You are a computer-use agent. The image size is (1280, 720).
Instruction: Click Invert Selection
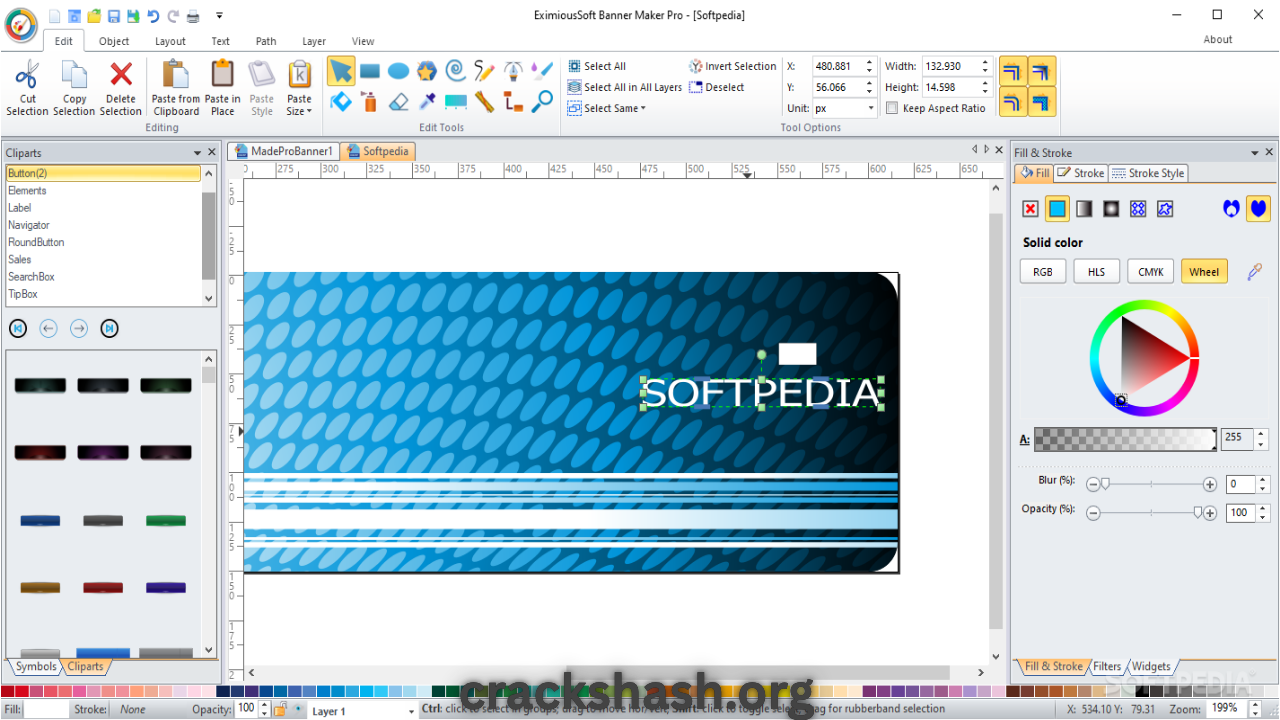tap(732, 66)
